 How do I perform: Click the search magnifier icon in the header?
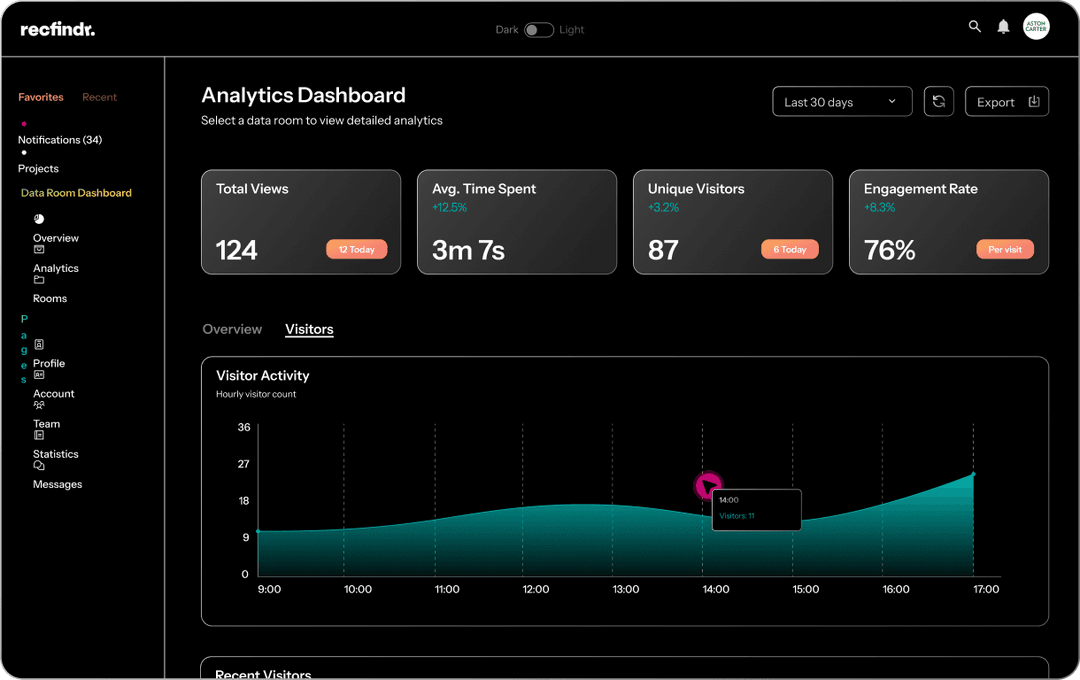pyautogui.click(x=975, y=27)
